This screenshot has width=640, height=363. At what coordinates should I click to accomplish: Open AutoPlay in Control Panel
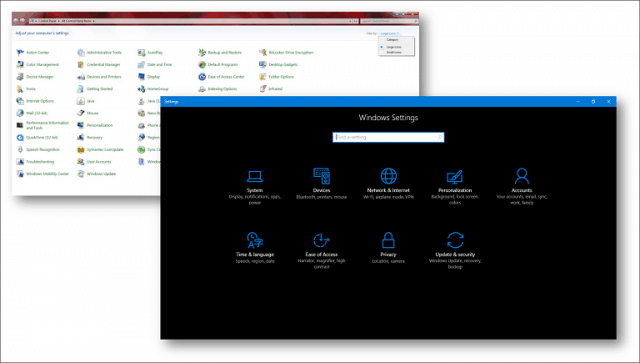click(150, 52)
